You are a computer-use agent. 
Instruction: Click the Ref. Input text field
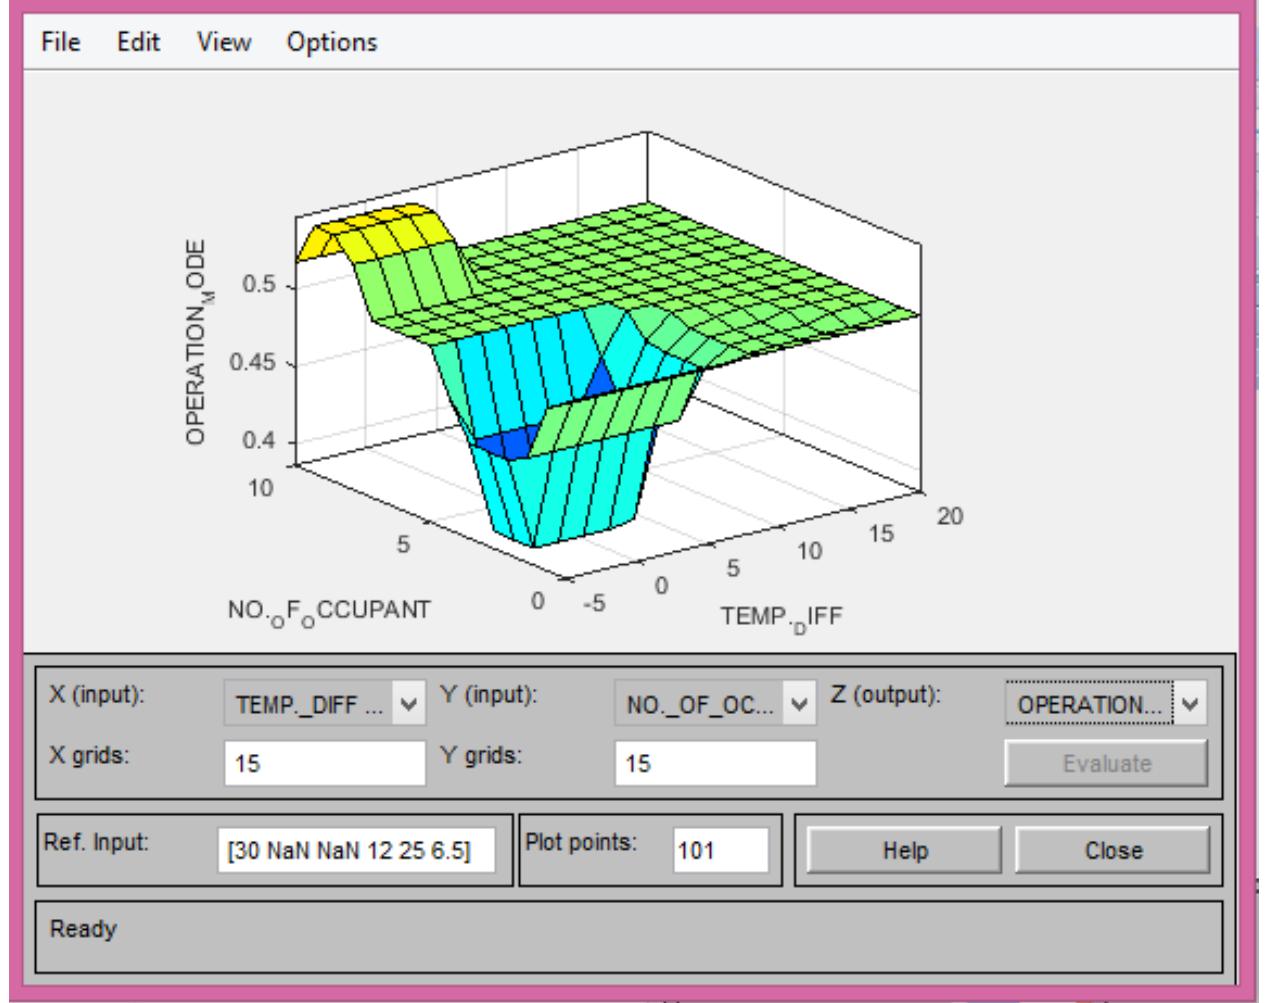pyautogui.click(x=356, y=851)
